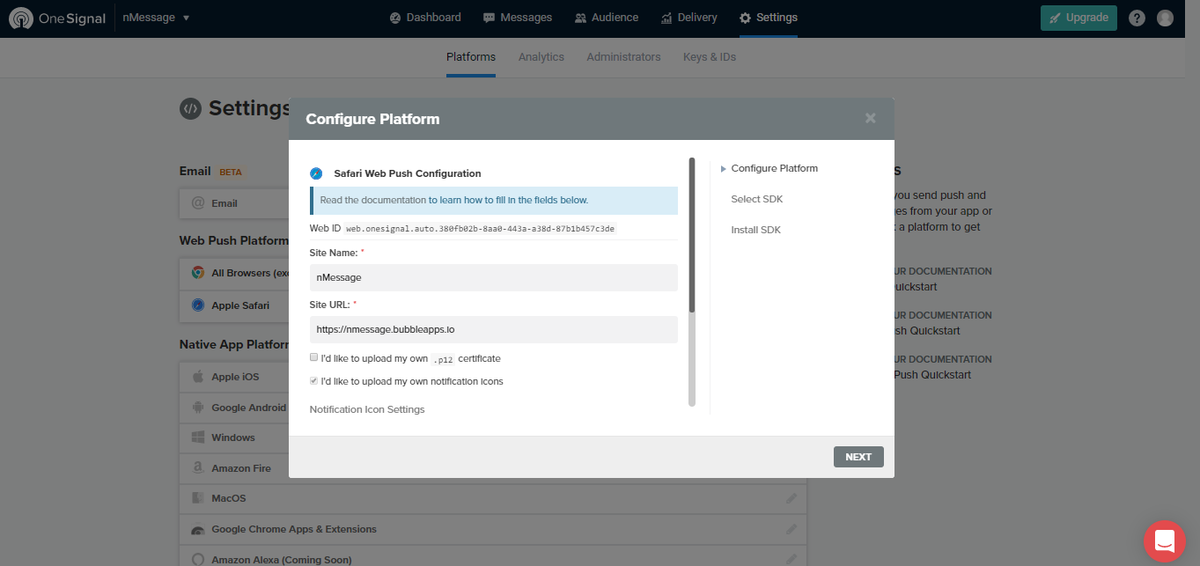
Task: Close the Configure Platform dialog
Action: click(870, 118)
